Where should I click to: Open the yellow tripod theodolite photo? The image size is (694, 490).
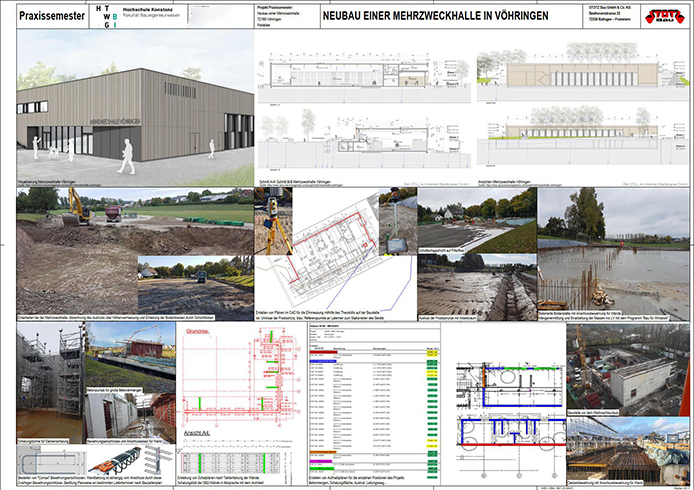(273, 221)
